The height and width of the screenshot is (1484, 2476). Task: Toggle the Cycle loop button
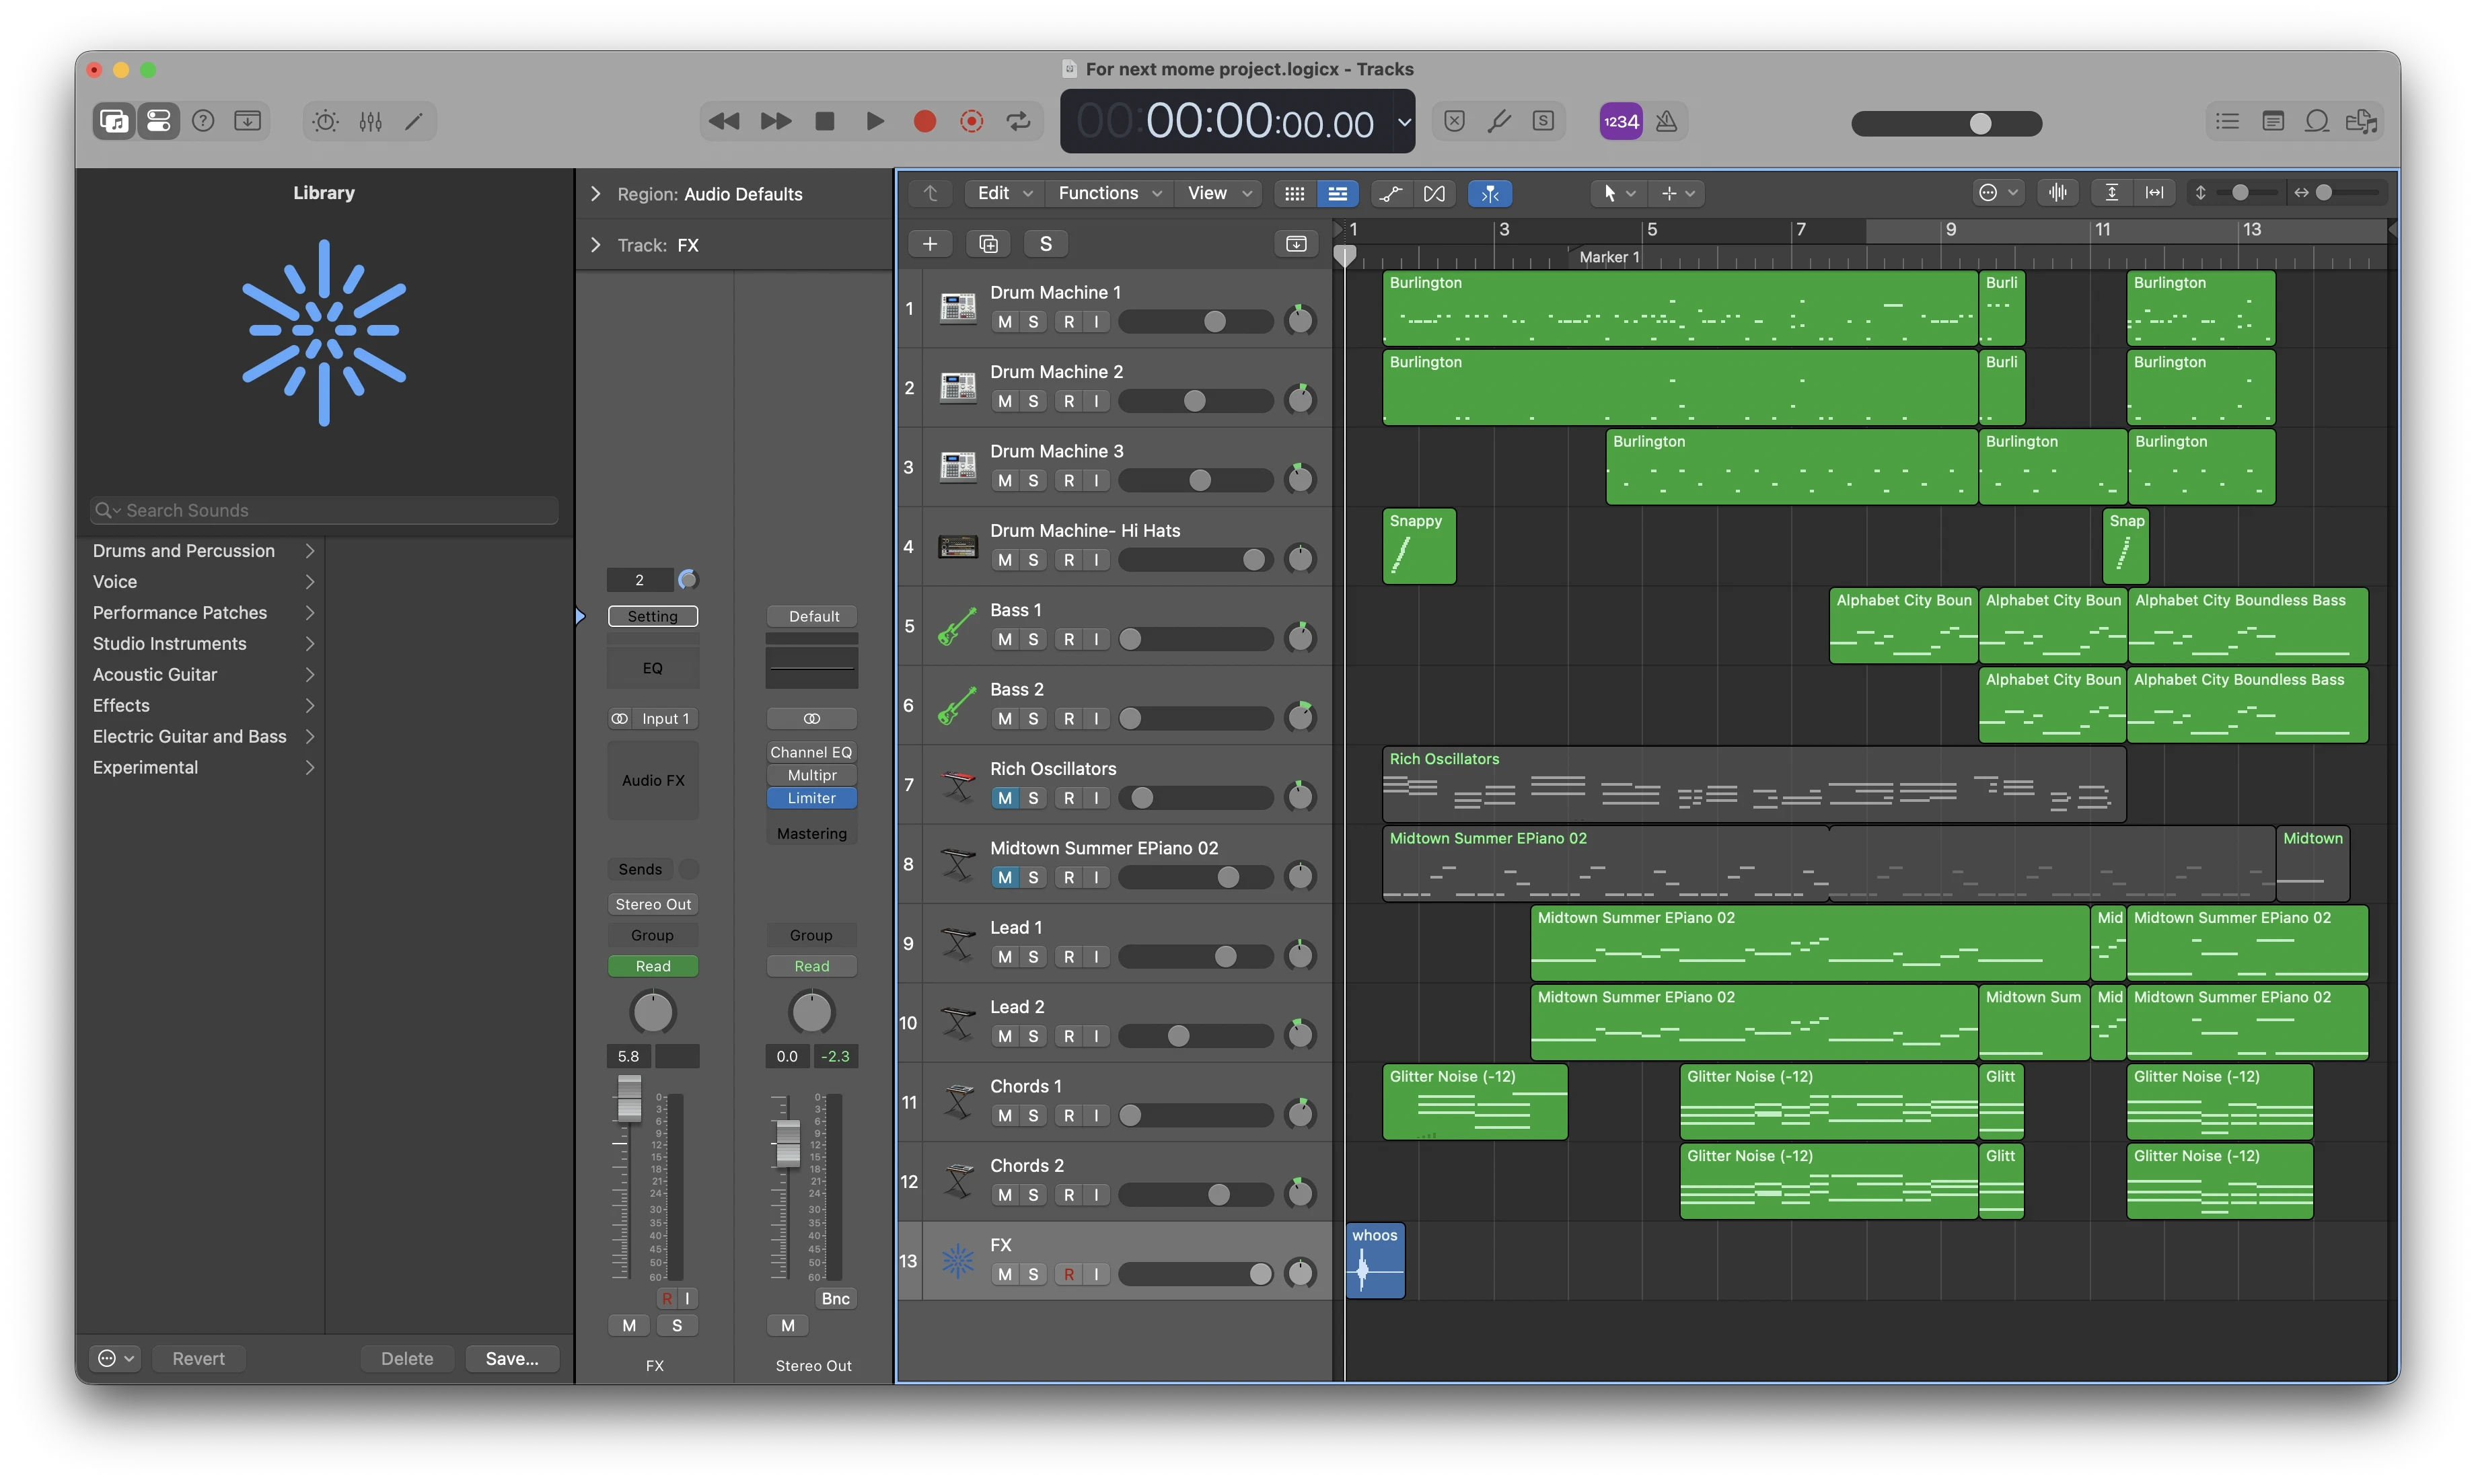[x=1018, y=121]
